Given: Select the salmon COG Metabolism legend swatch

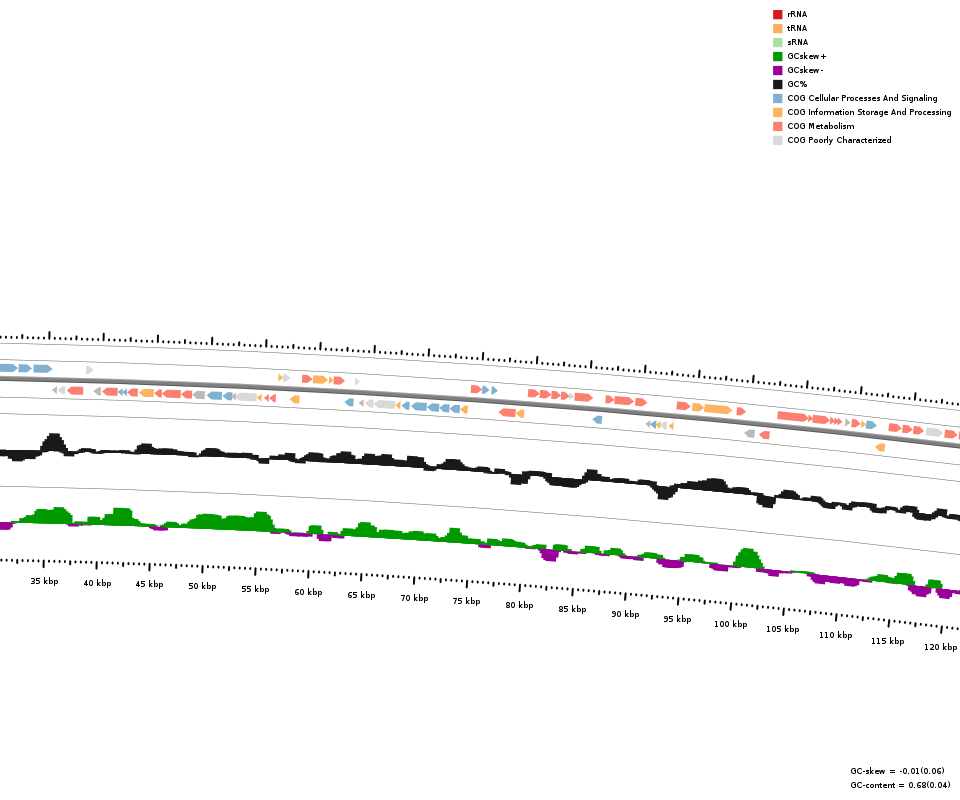Looking at the screenshot, I should [x=777, y=126].
